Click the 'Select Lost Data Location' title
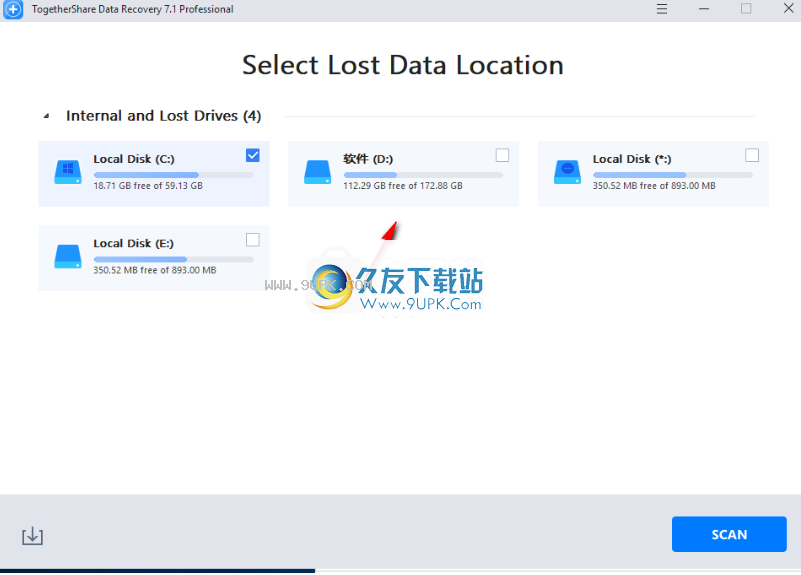The height and width of the screenshot is (575, 801). tap(403, 65)
